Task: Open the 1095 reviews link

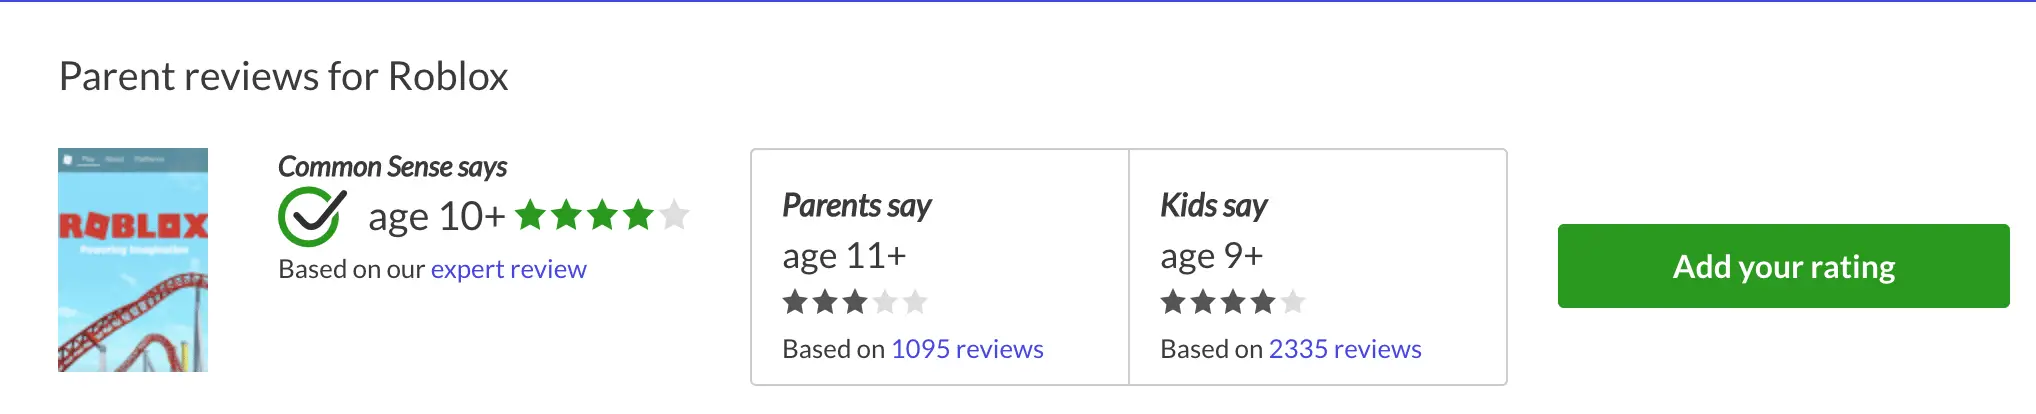Action: pyautogui.click(x=967, y=349)
